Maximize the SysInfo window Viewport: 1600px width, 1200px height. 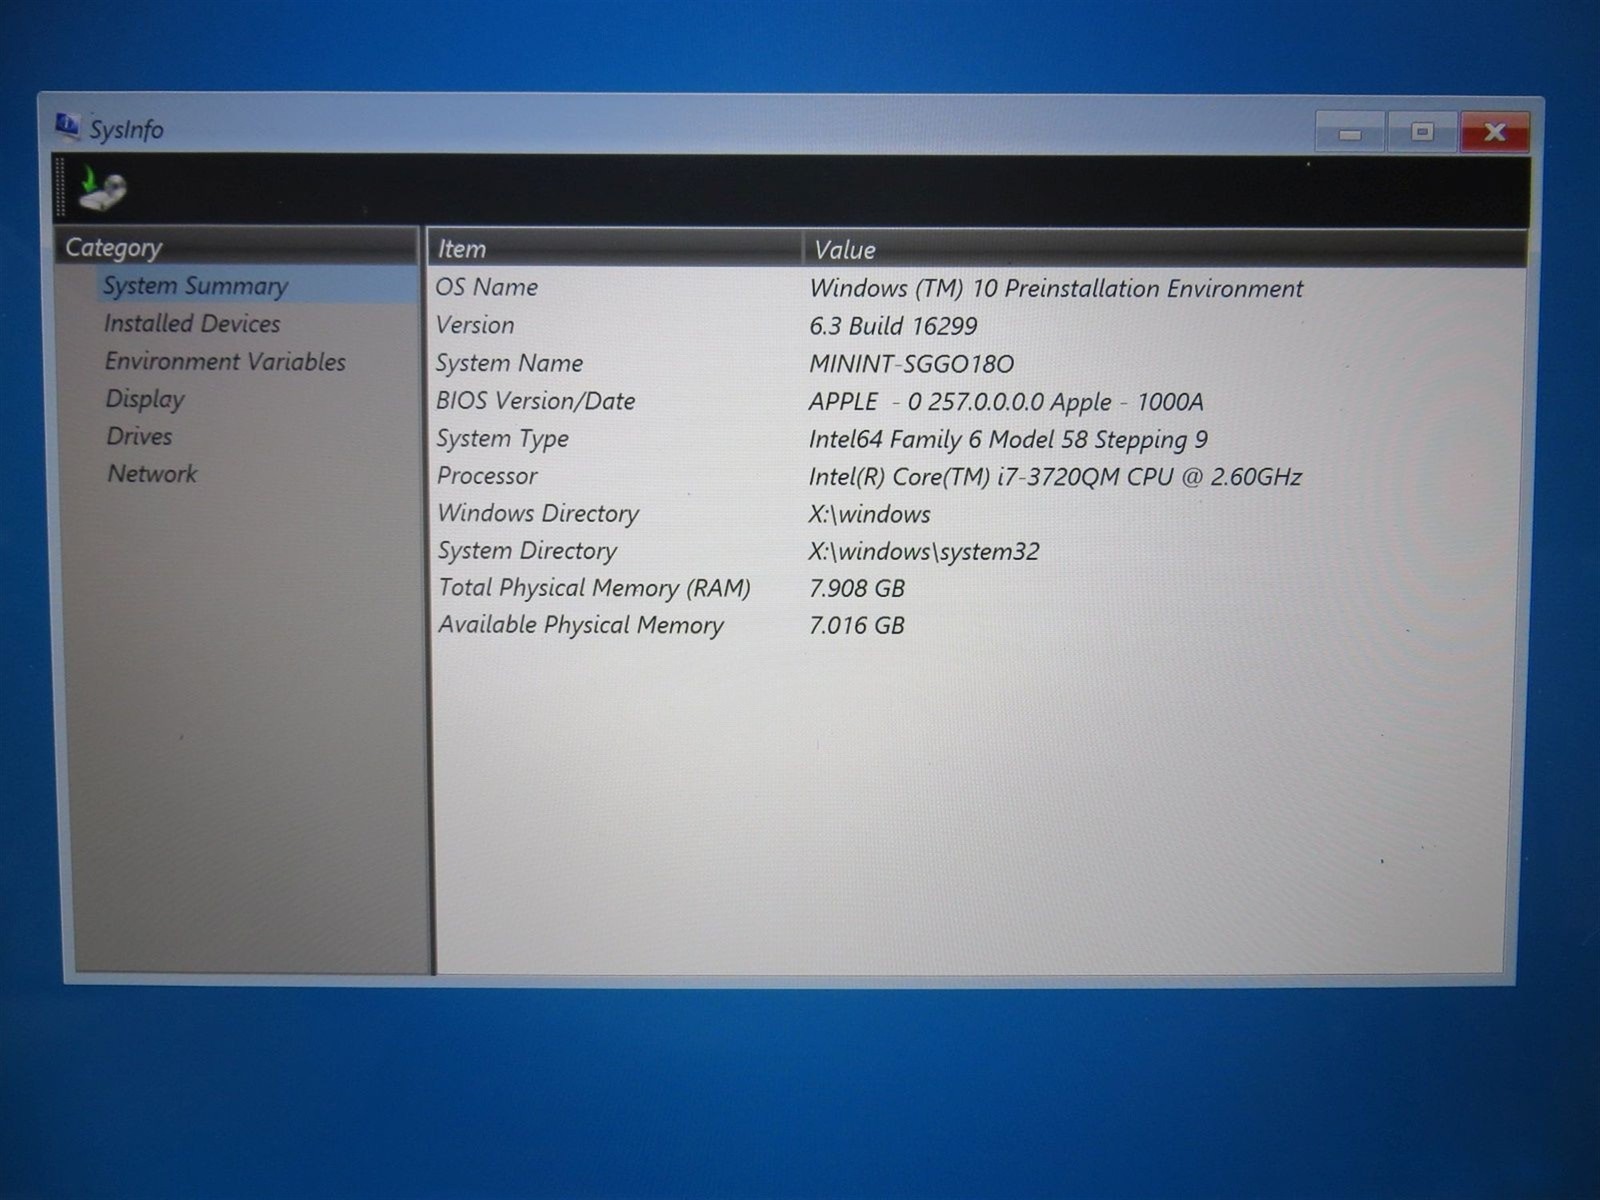click(1422, 132)
